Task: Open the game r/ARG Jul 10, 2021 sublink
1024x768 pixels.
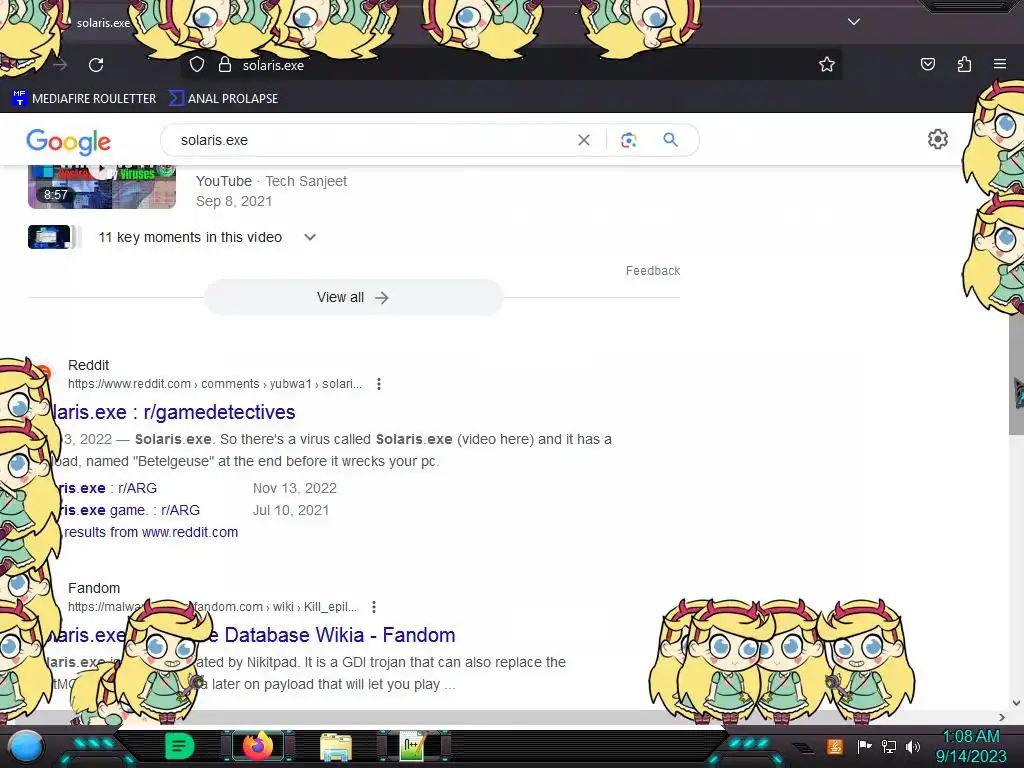Action: (x=129, y=510)
